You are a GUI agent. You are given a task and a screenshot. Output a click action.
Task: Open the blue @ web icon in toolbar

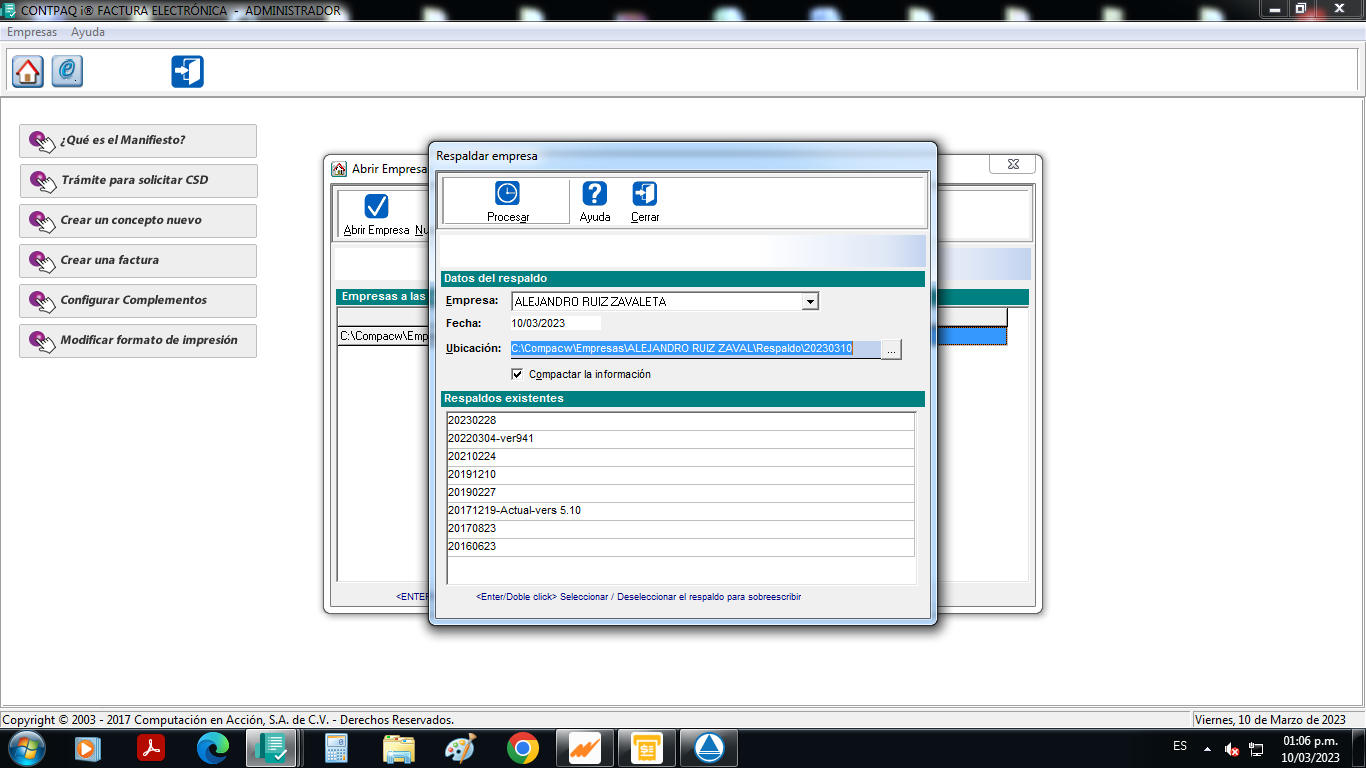click(67, 71)
